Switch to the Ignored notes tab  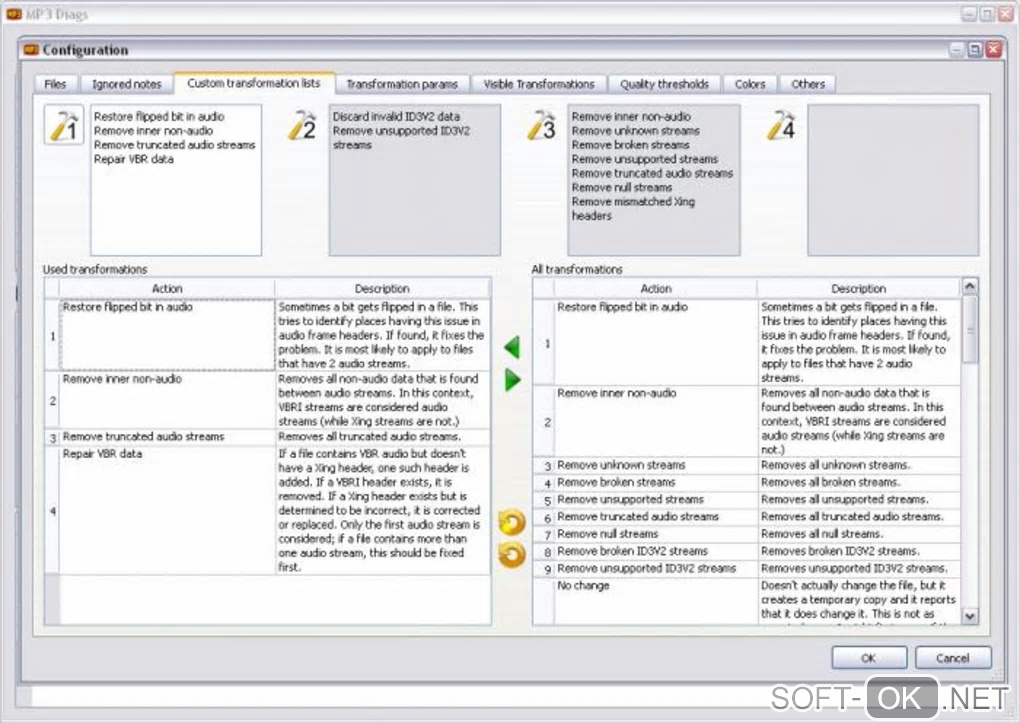coord(126,84)
